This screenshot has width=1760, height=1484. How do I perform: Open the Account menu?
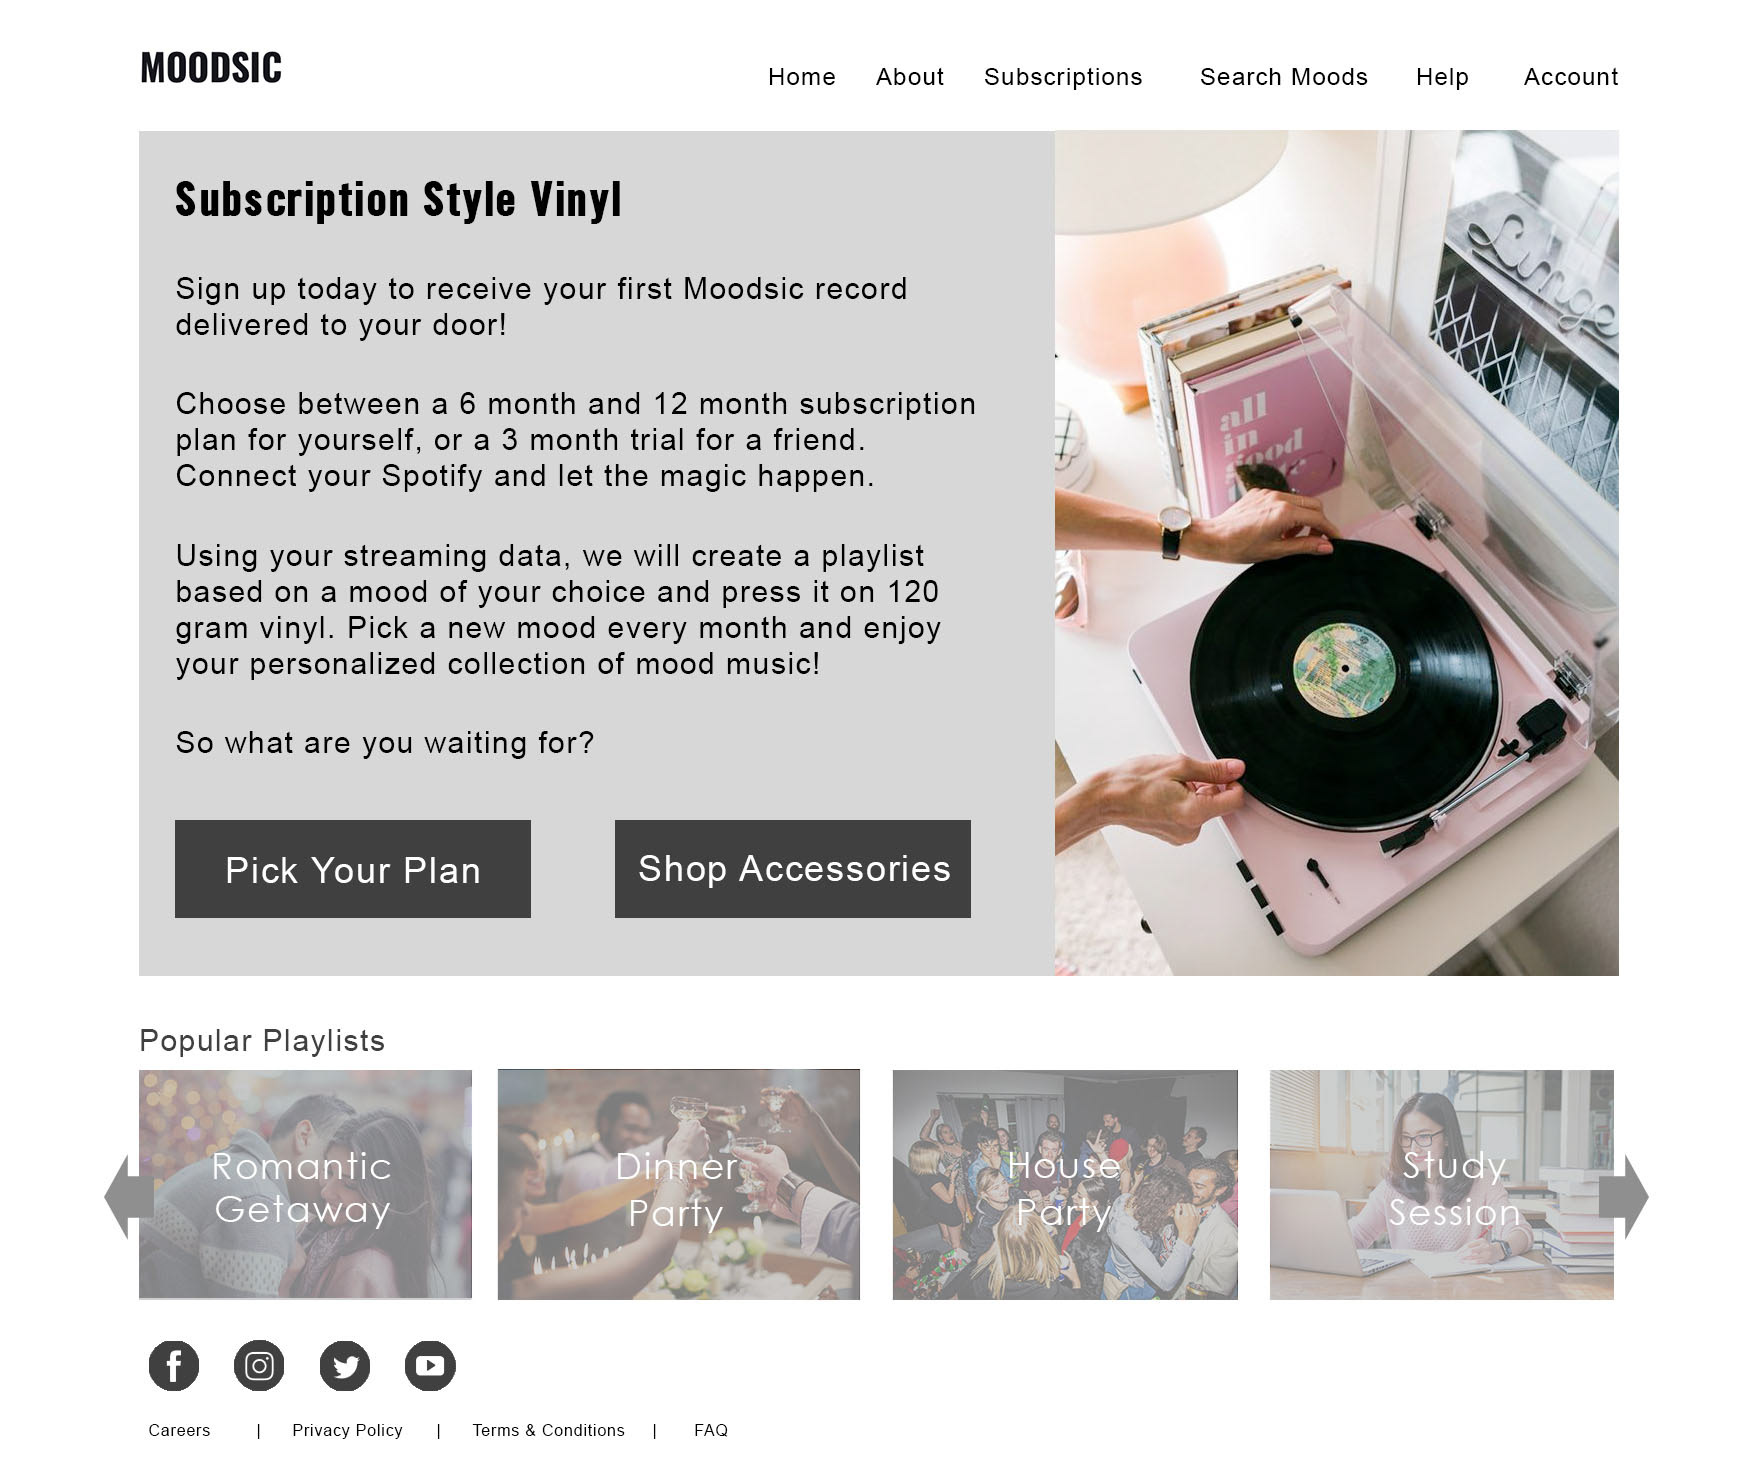pos(1571,77)
